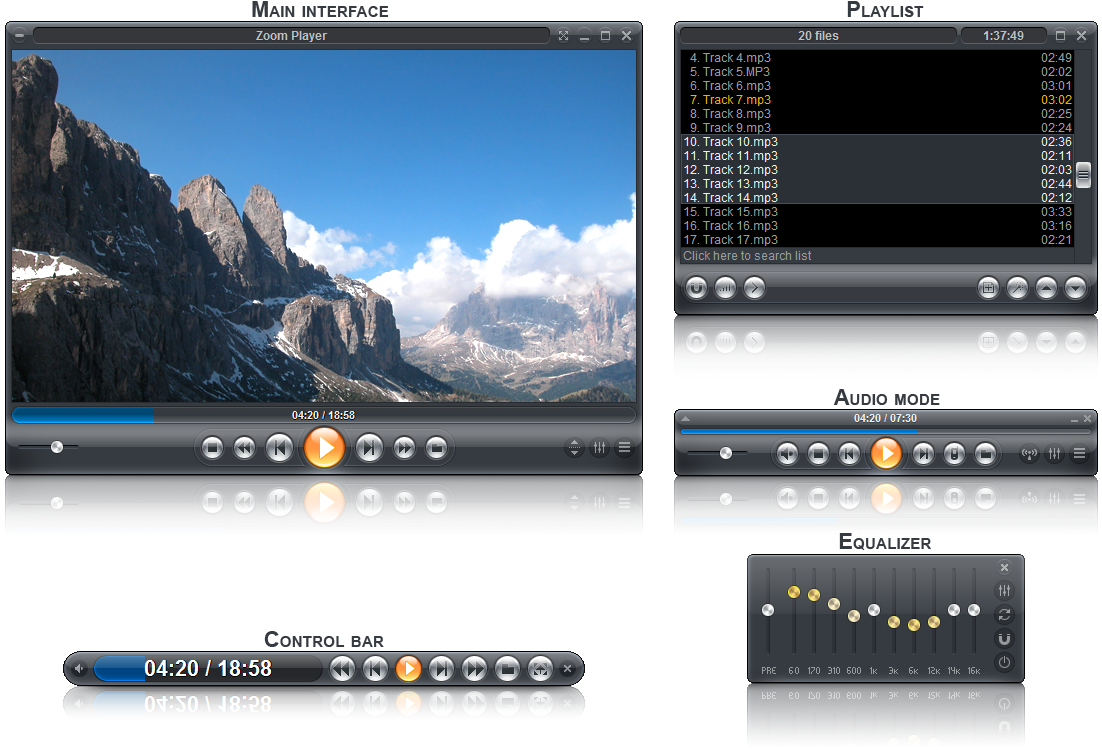
Task: Select Track 15.mp3 in playlist
Action: point(877,212)
